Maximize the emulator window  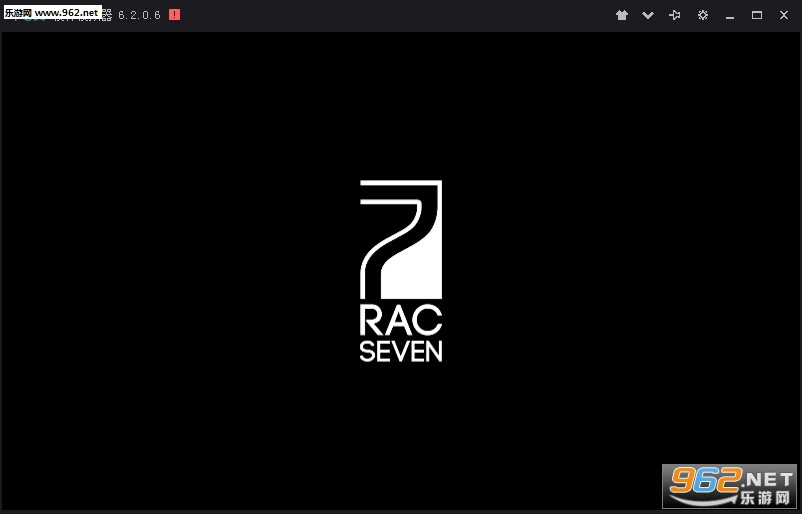pos(757,15)
